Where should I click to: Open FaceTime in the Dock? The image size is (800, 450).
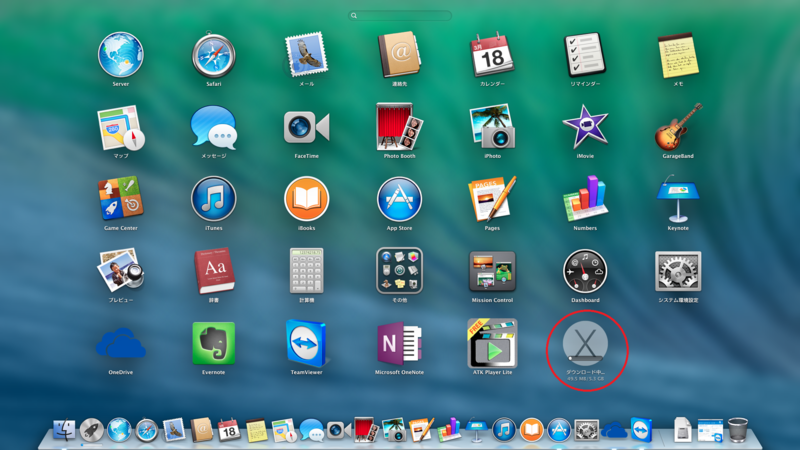click(x=339, y=430)
